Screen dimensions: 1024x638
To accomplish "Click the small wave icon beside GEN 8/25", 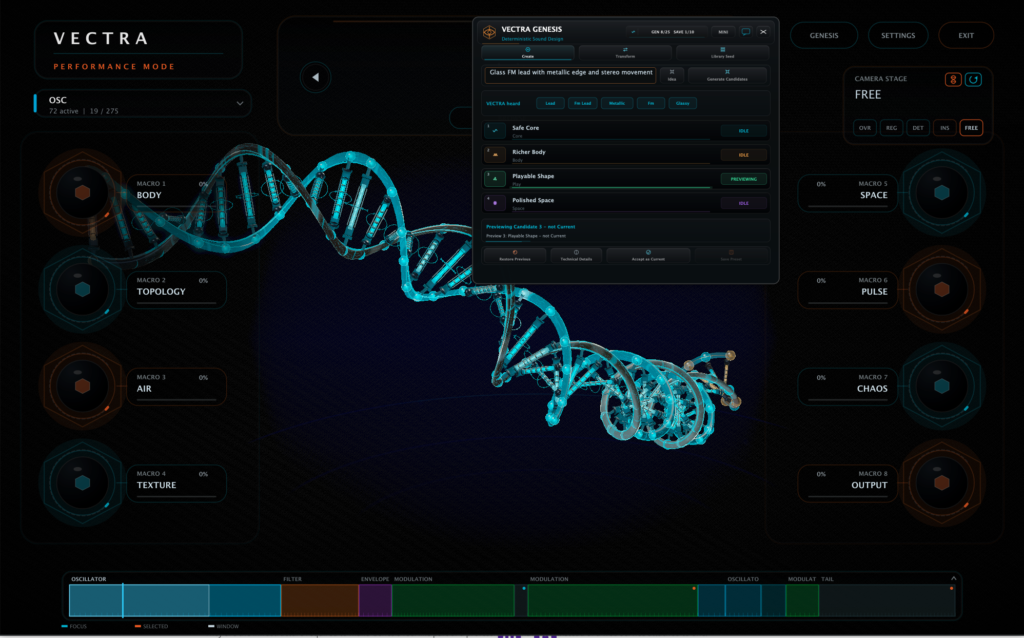I will tap(633, 31).
